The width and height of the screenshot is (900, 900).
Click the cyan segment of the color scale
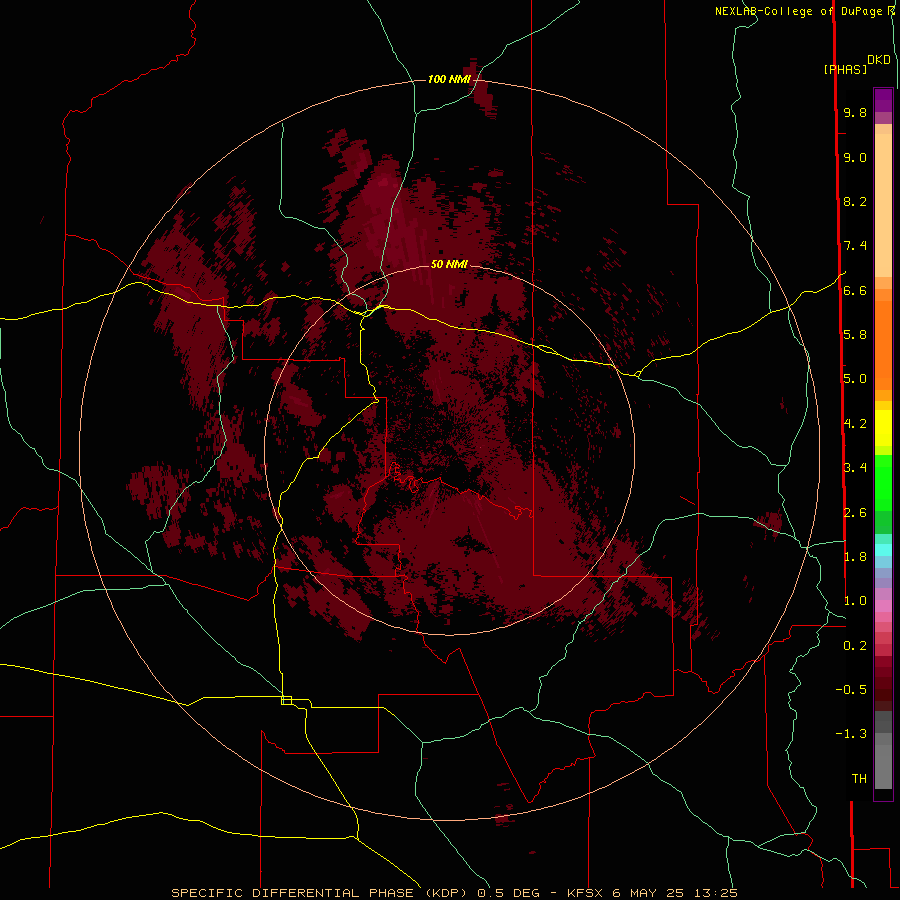point(883,550)
